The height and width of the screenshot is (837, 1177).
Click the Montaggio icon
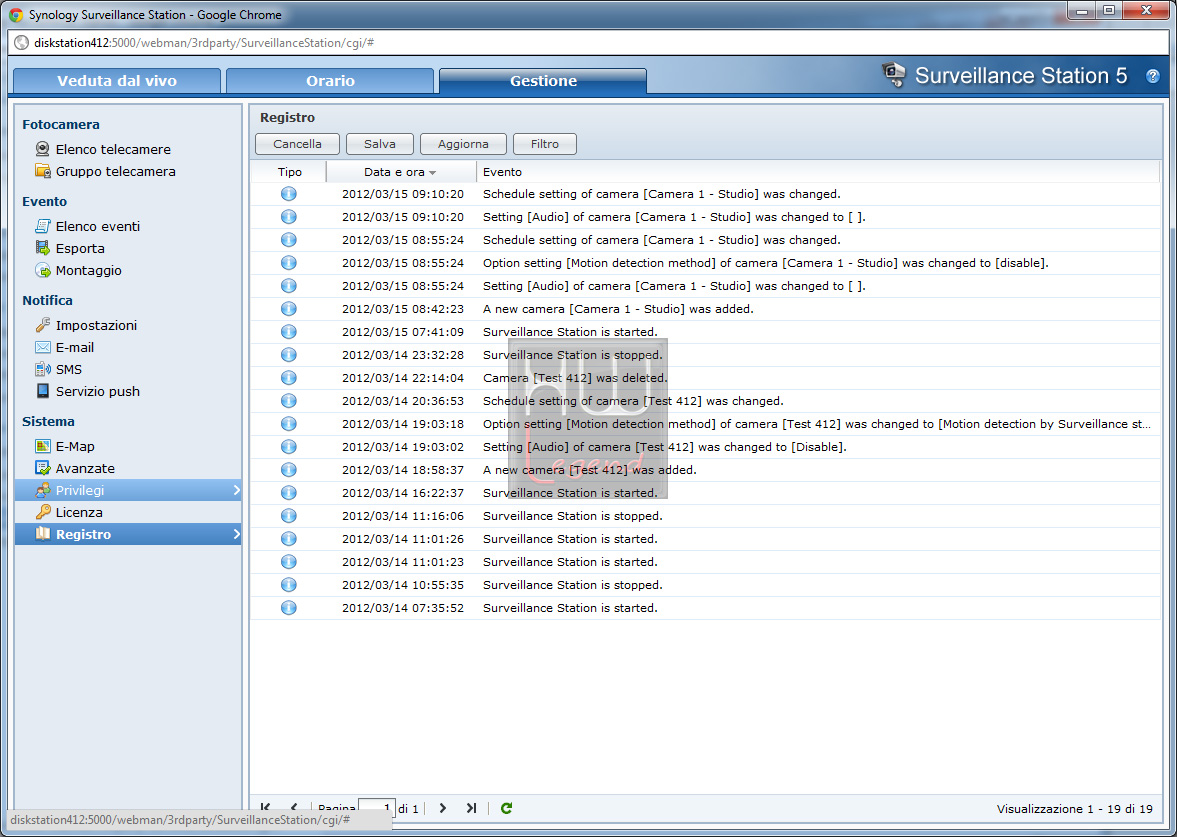(43, 269)
